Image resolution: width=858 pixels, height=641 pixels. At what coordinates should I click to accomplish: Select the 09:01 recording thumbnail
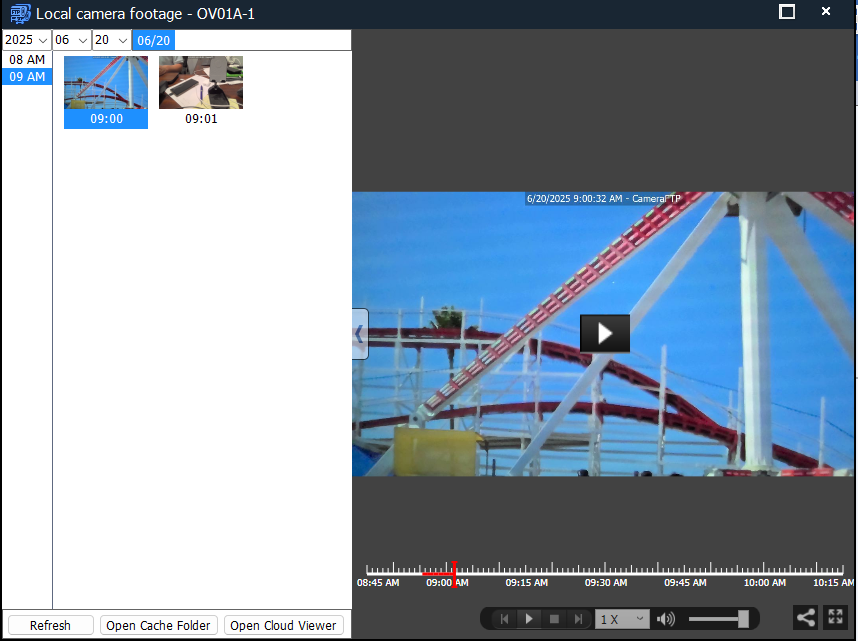point(201,83)
